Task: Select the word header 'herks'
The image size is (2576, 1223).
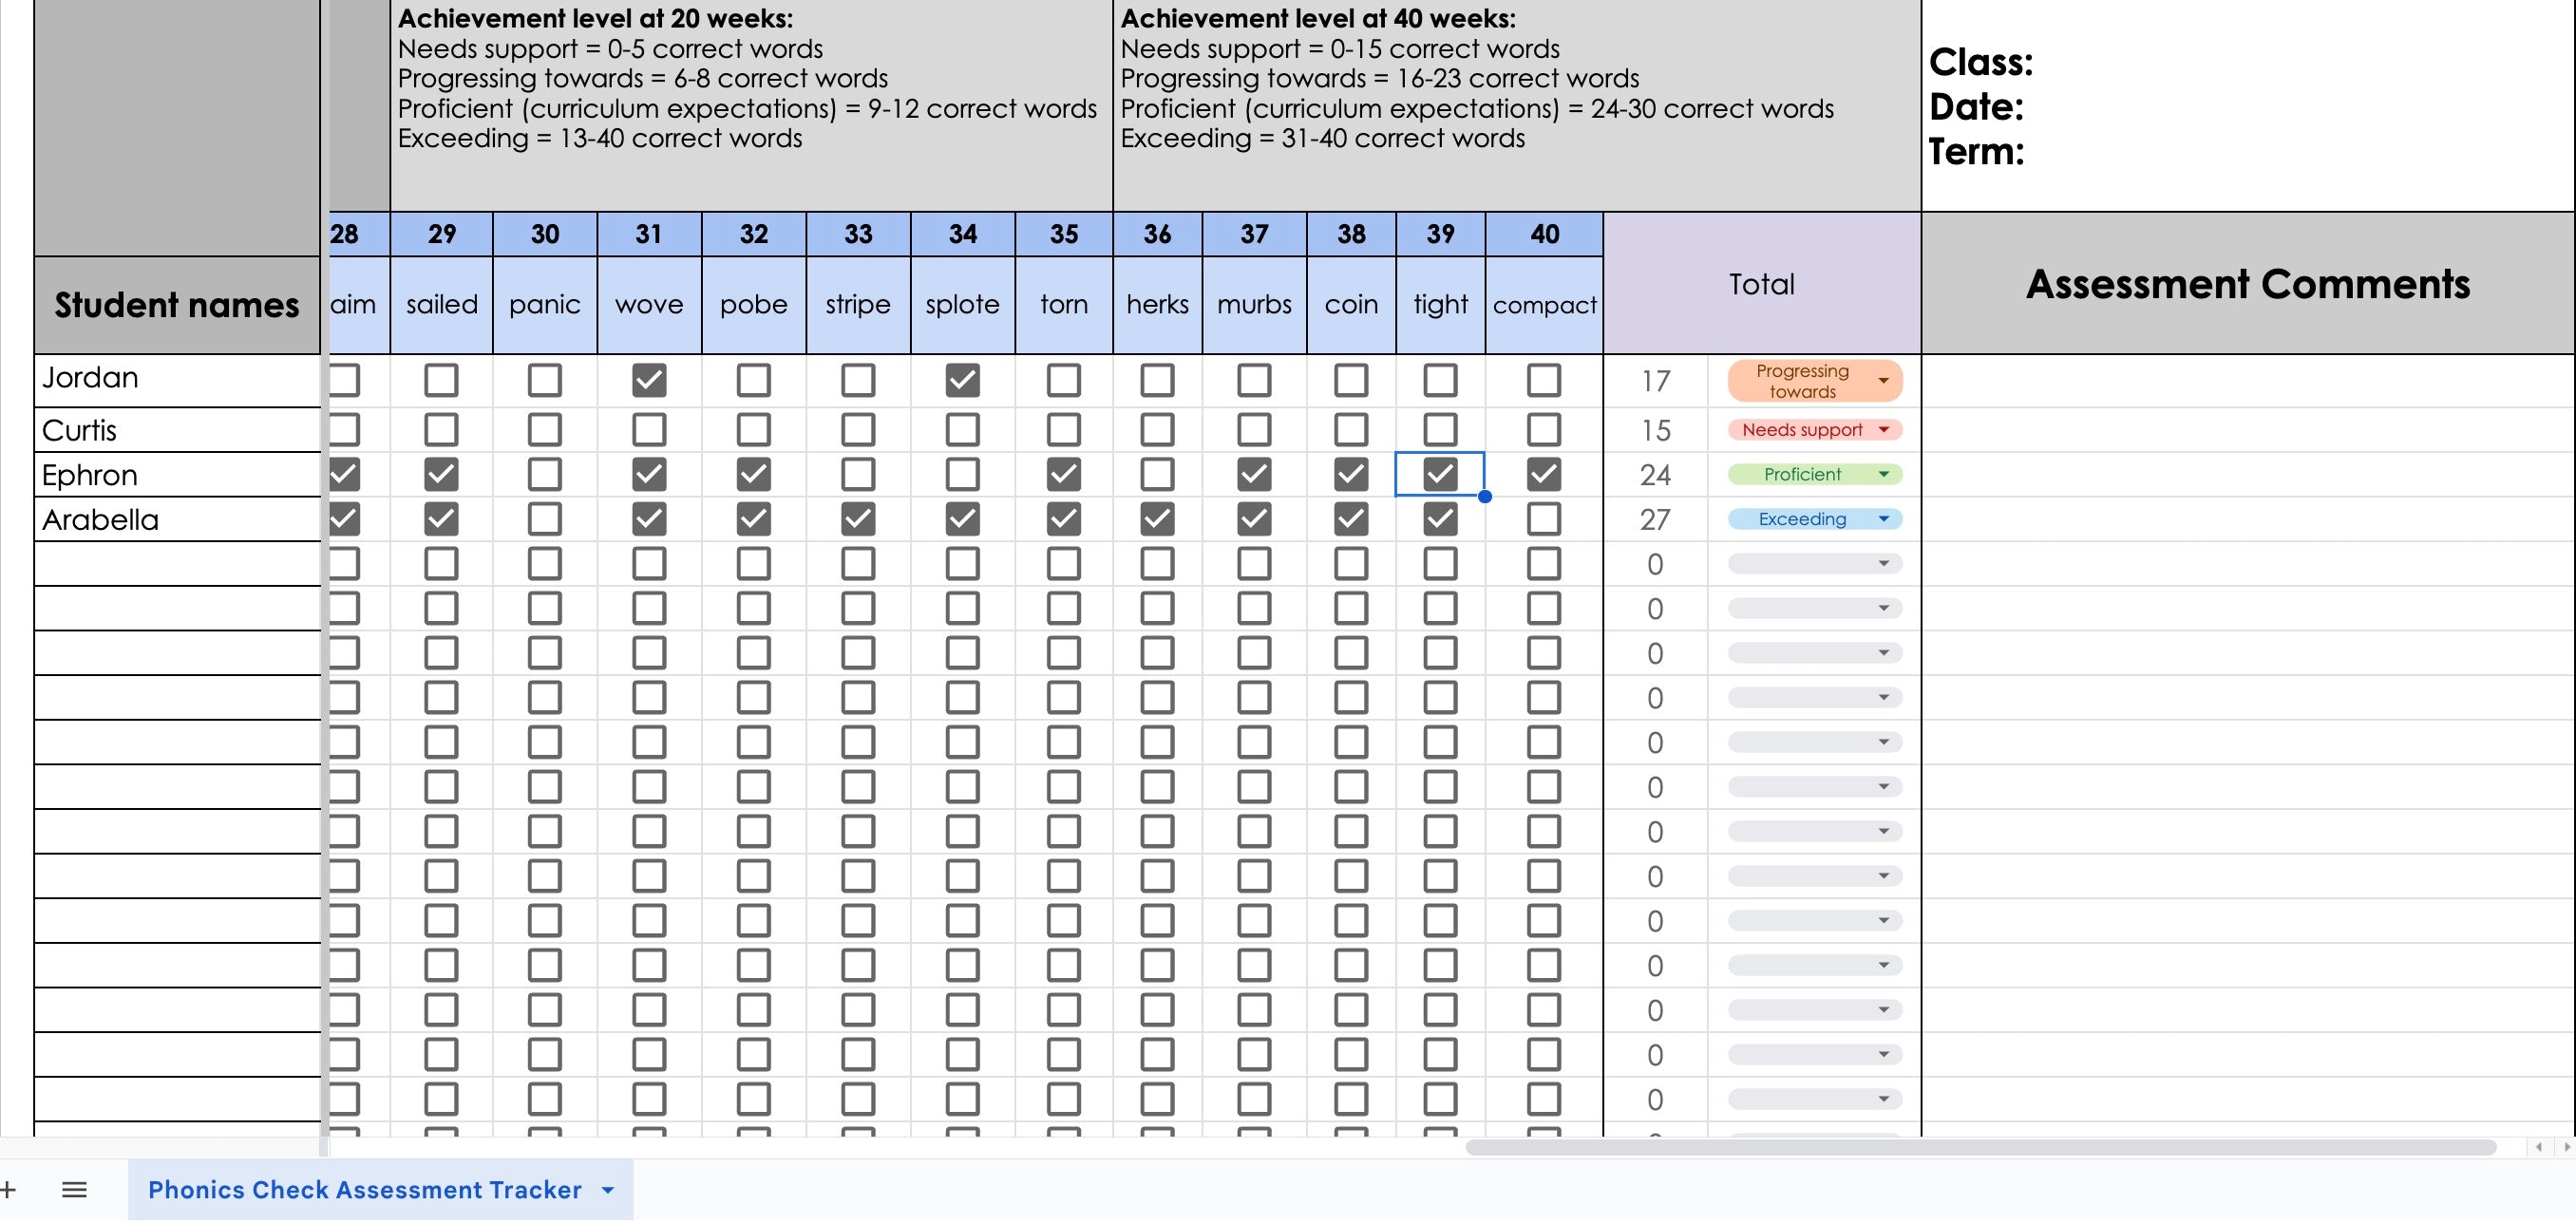Action: pos(1157,305)
